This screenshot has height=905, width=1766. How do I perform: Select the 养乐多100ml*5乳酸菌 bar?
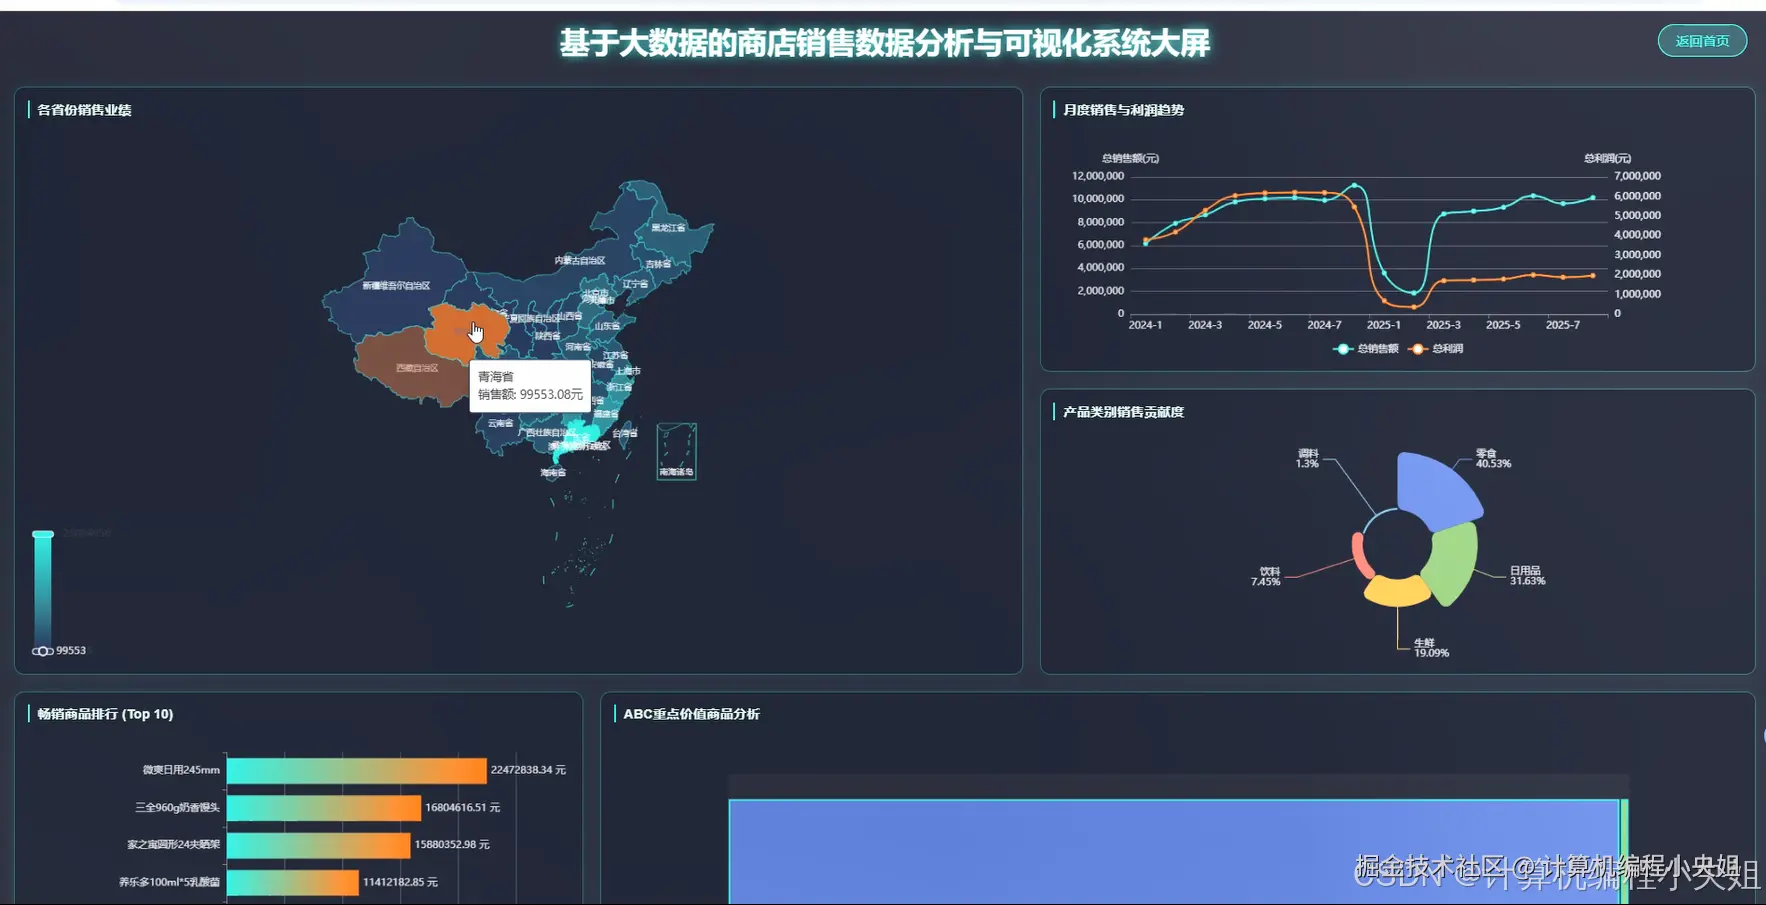pos(293,882)
